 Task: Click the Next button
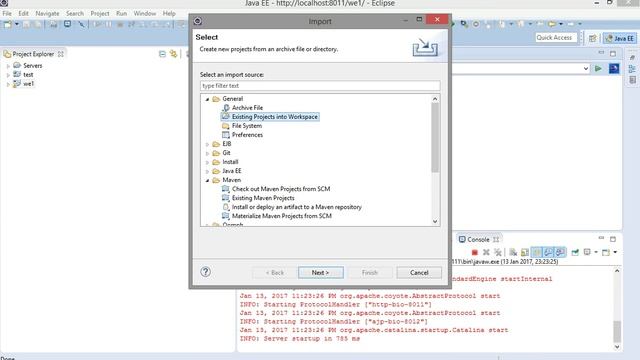[x=320, y=272]
